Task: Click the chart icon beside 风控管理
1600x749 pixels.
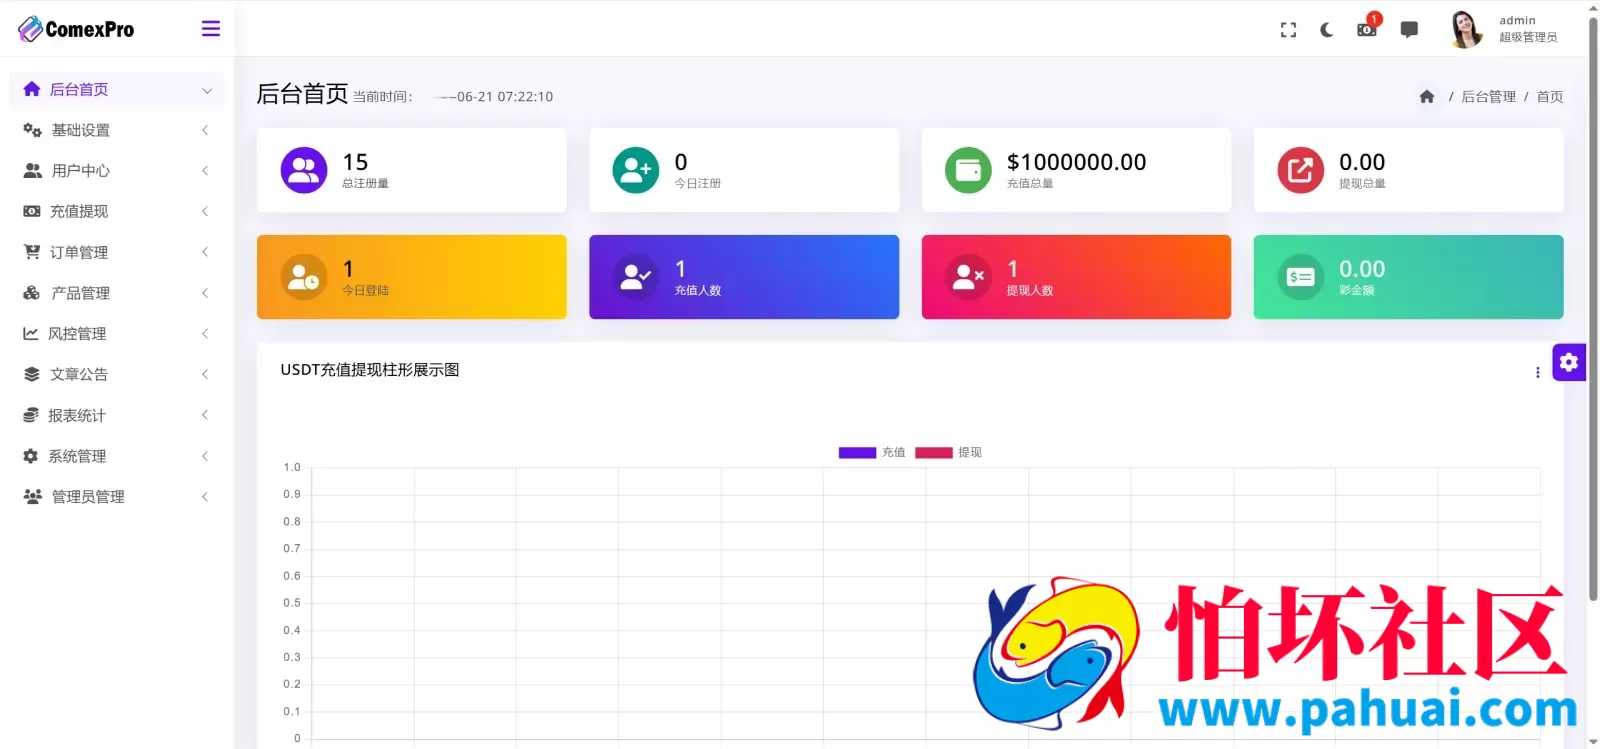Action: click(x=31, y=334)
